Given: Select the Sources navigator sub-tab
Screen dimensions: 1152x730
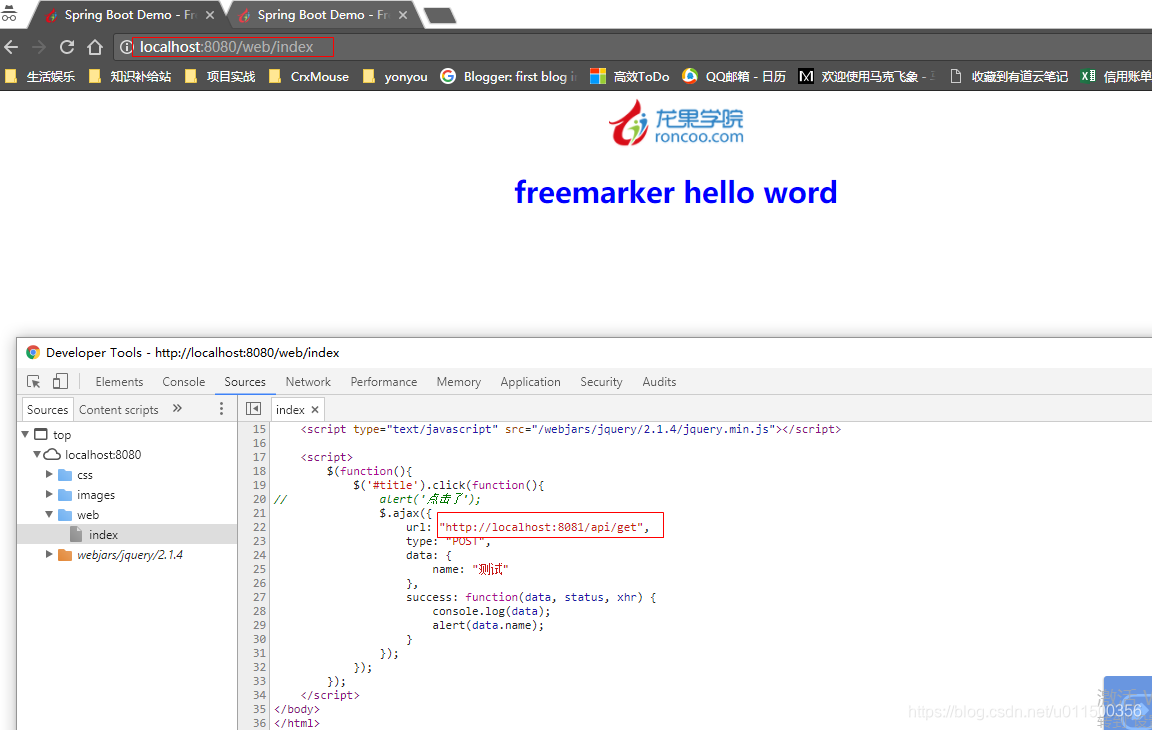Looking at the screenshot, I should point(47,410).
